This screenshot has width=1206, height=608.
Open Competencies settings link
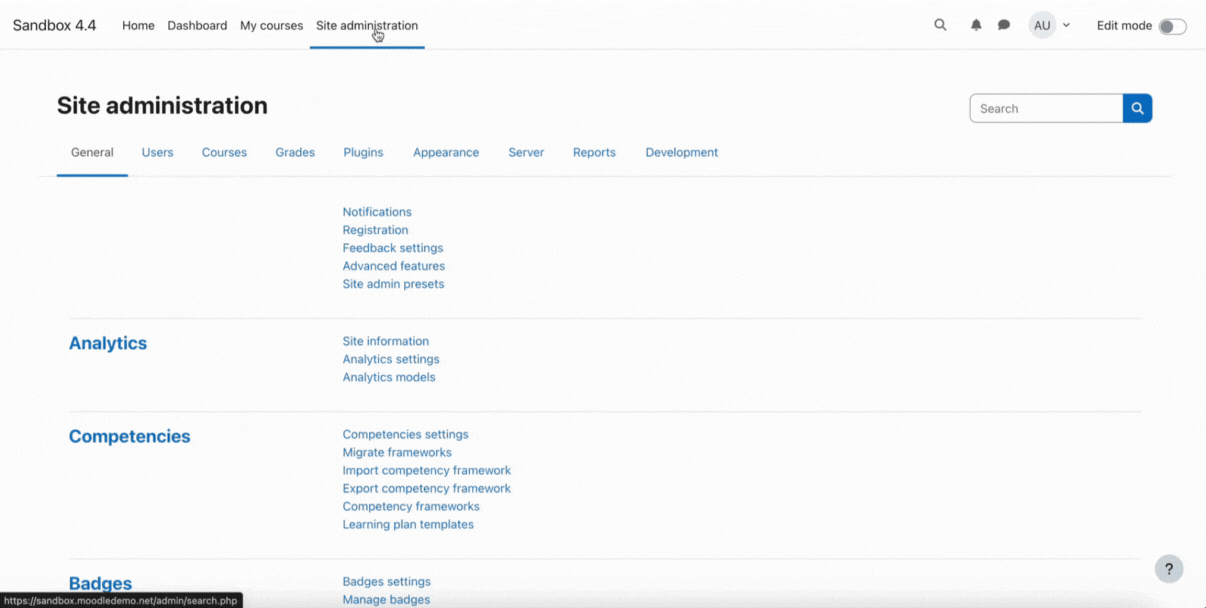[406, 434]
